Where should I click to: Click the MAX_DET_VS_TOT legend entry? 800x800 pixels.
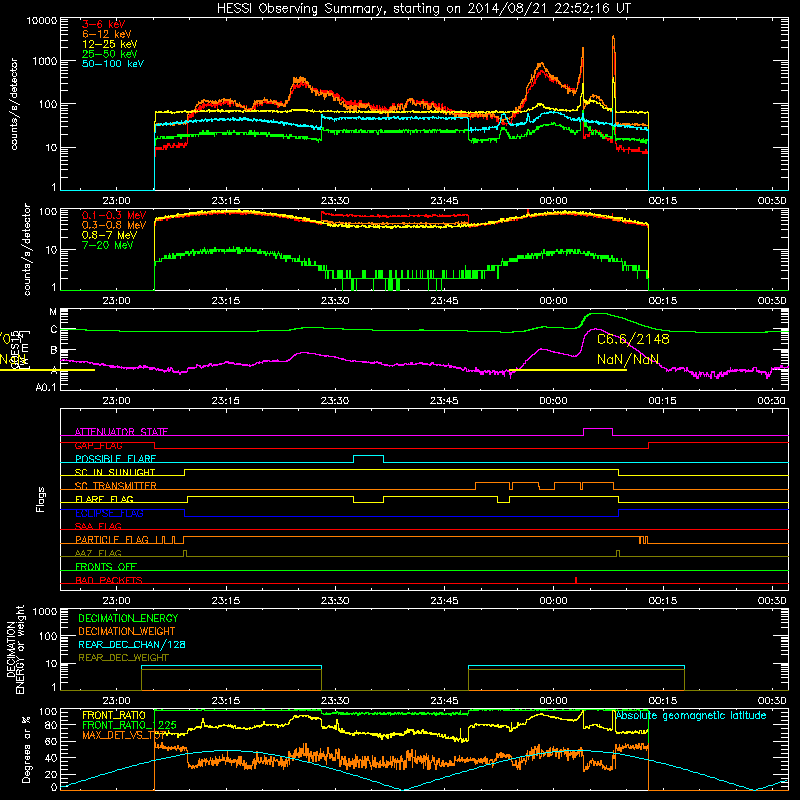124,735
